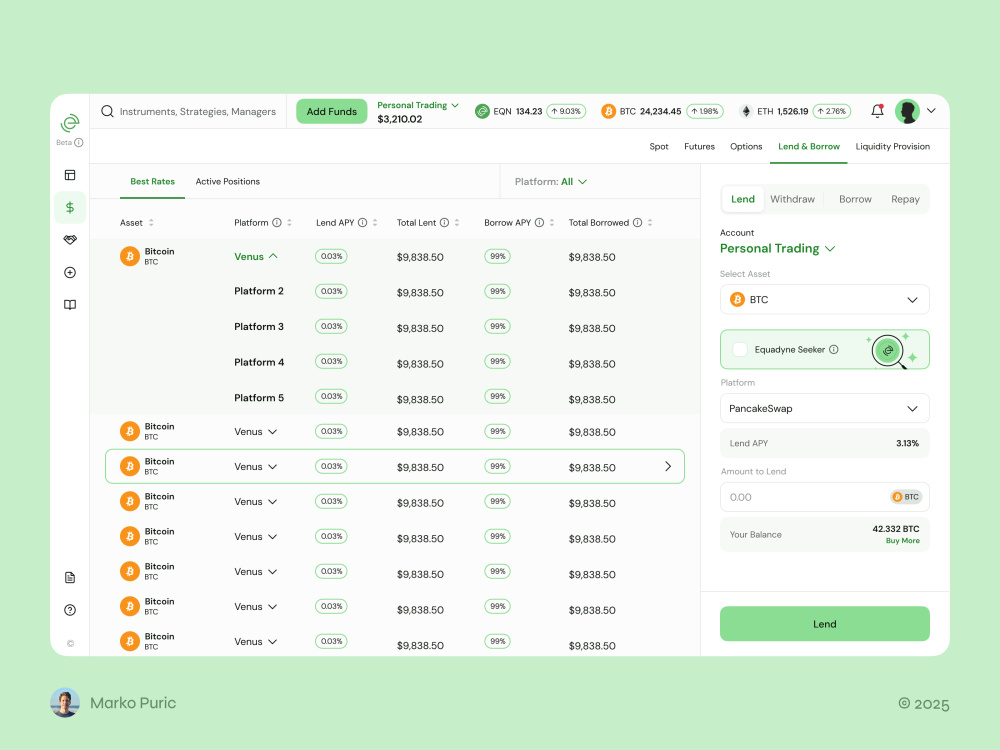The image size is (1000, 750).
Task: Open the book icon in sidebar
Action: point(70,305)
